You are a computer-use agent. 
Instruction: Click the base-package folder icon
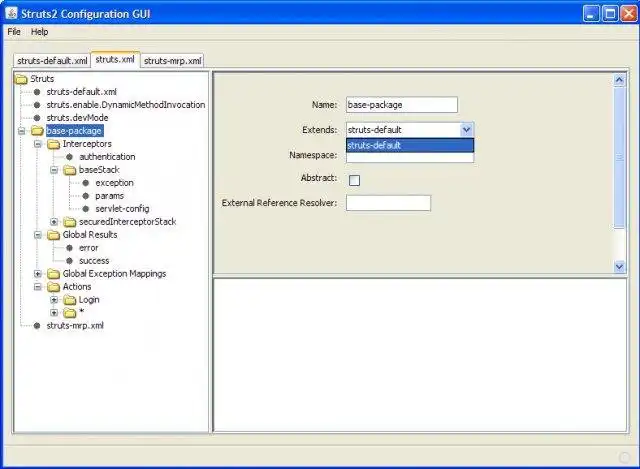pos(38,131)
